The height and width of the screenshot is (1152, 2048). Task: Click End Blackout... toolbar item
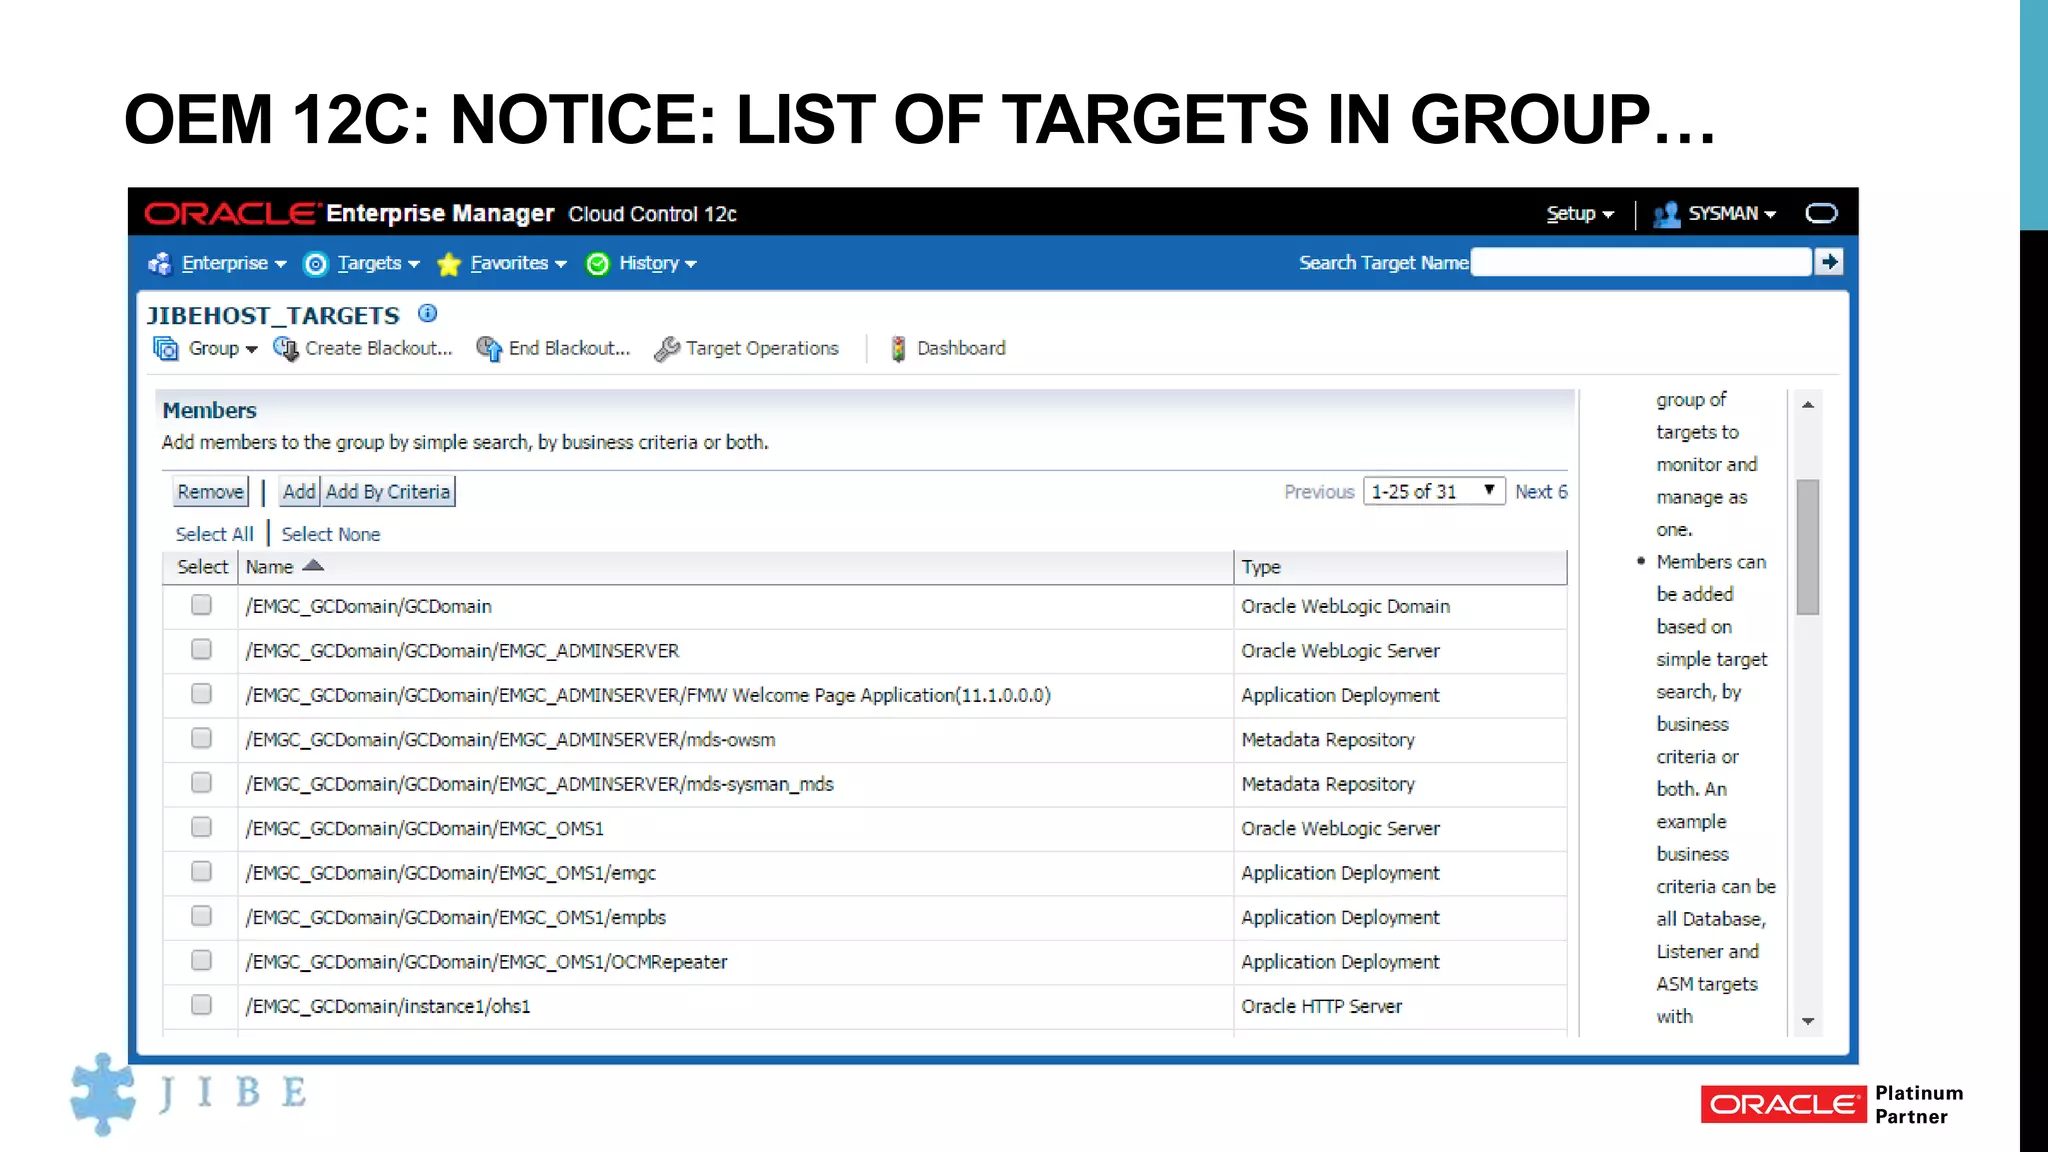569,348
